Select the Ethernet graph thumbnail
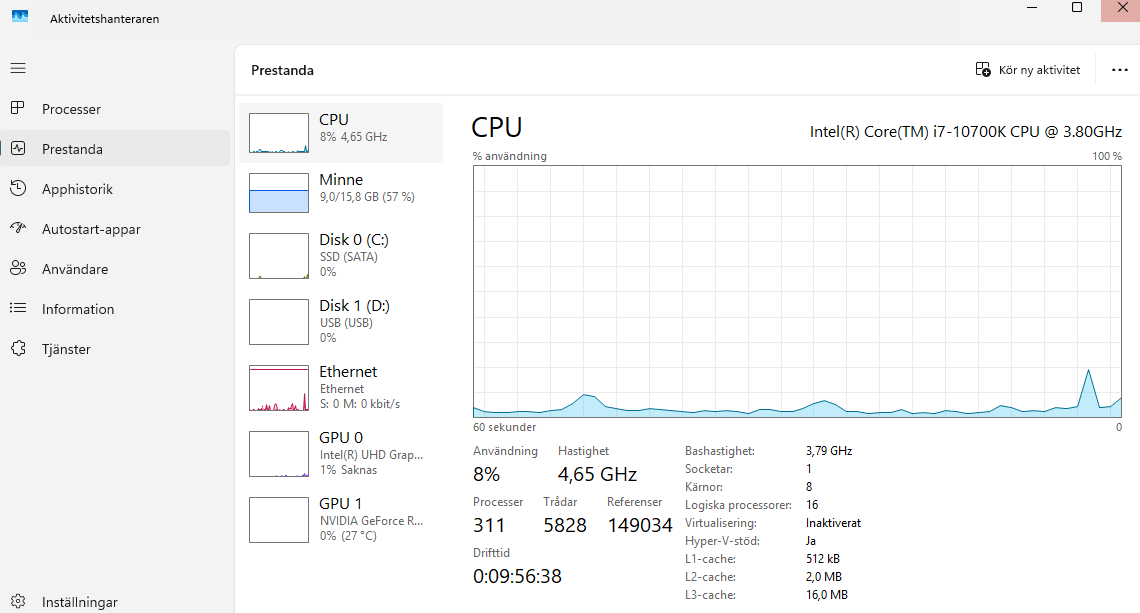 (279, 388)
